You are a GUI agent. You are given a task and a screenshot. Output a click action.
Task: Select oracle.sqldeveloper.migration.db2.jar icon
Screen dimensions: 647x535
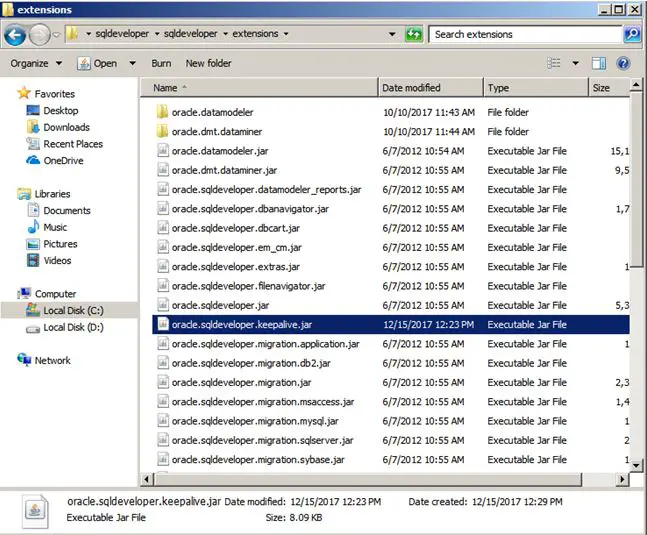[163, 363]
